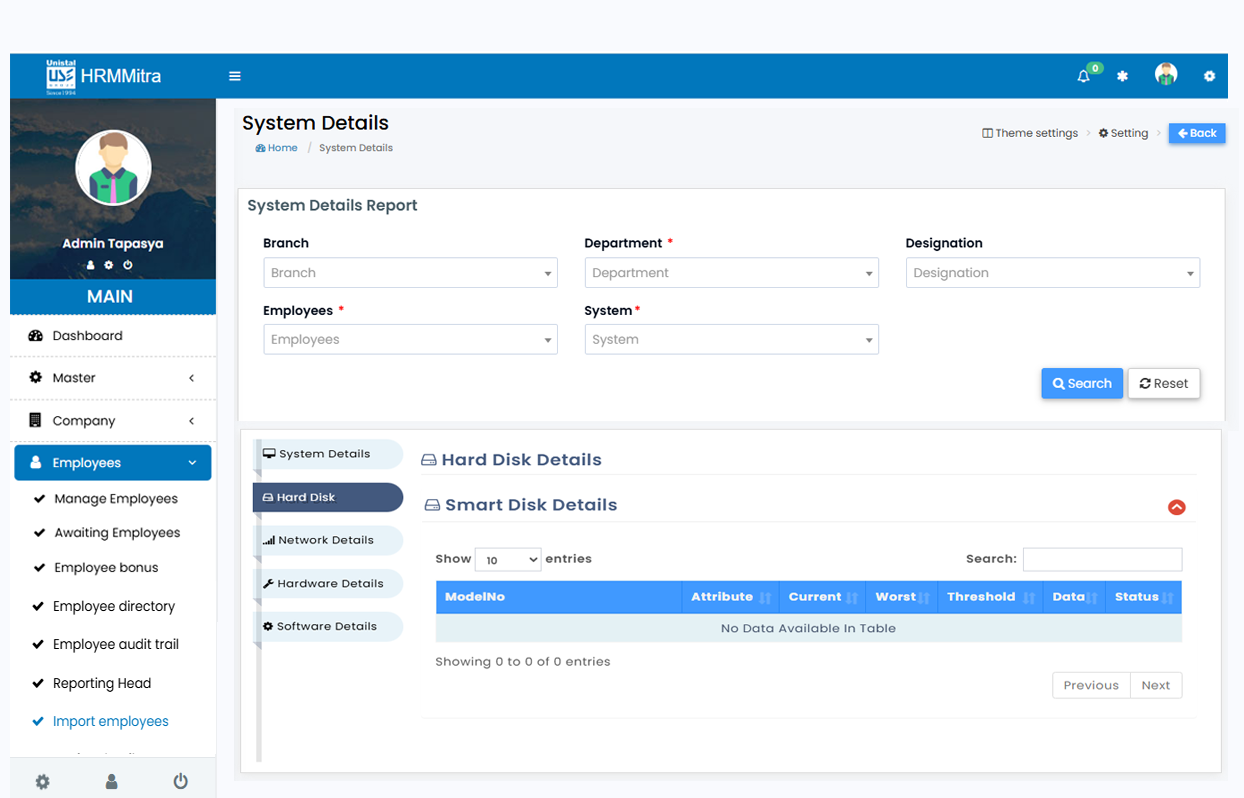The width and height of the screenshot is (1244, 798).
Task: Open the Department dropdown
Action: (731, 273)
